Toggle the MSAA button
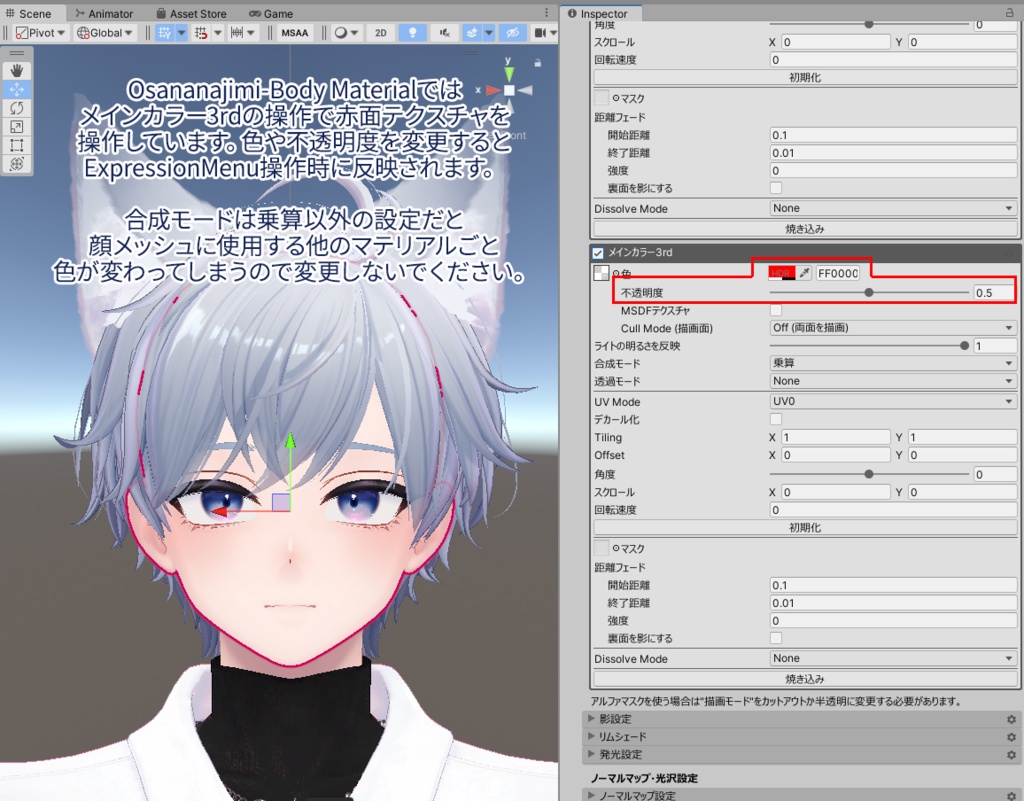Image resolution: width=1024 pixels, height=801 pixels. (x=295, y=33)
